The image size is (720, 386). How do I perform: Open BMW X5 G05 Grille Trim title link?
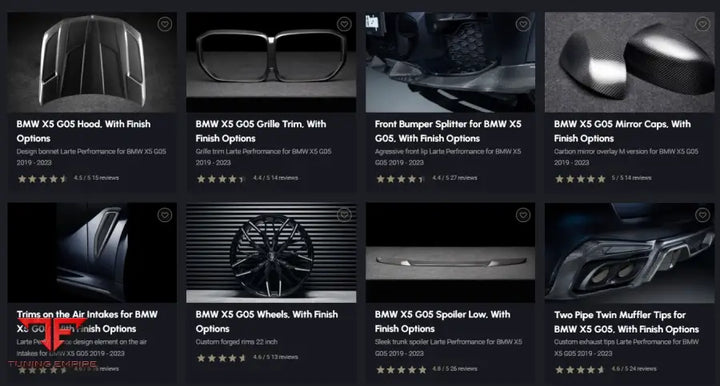pos(261,131)
